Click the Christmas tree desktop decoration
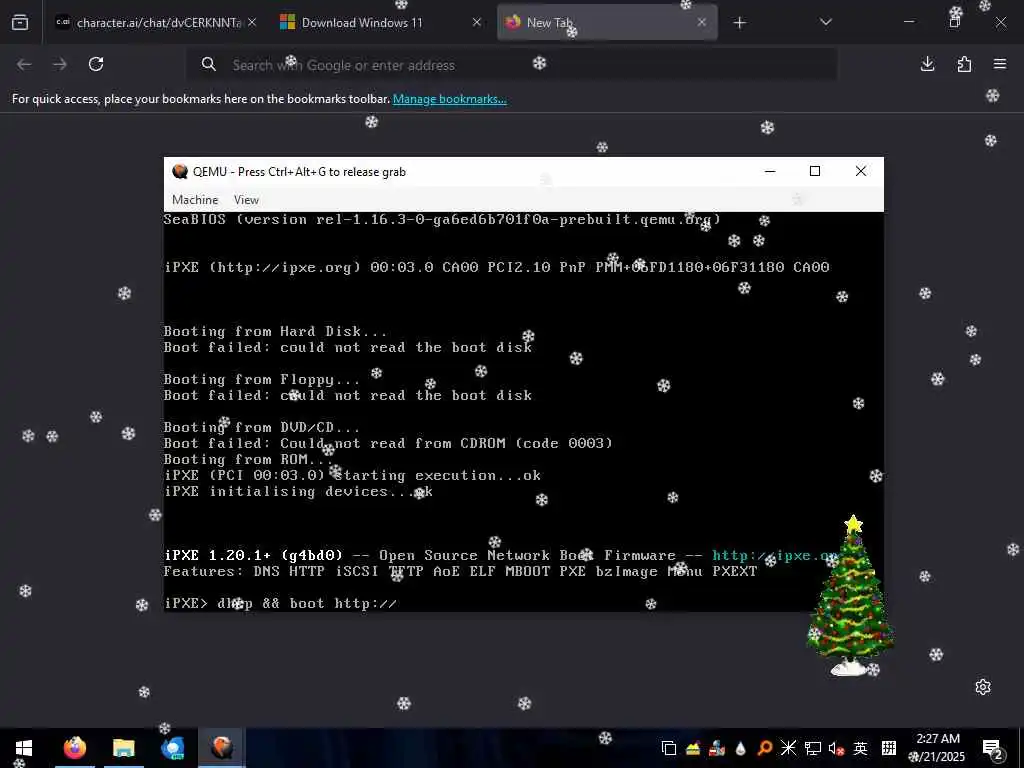Image resolution: width=1024 pixels, height=768 pixels. (850, 595)
